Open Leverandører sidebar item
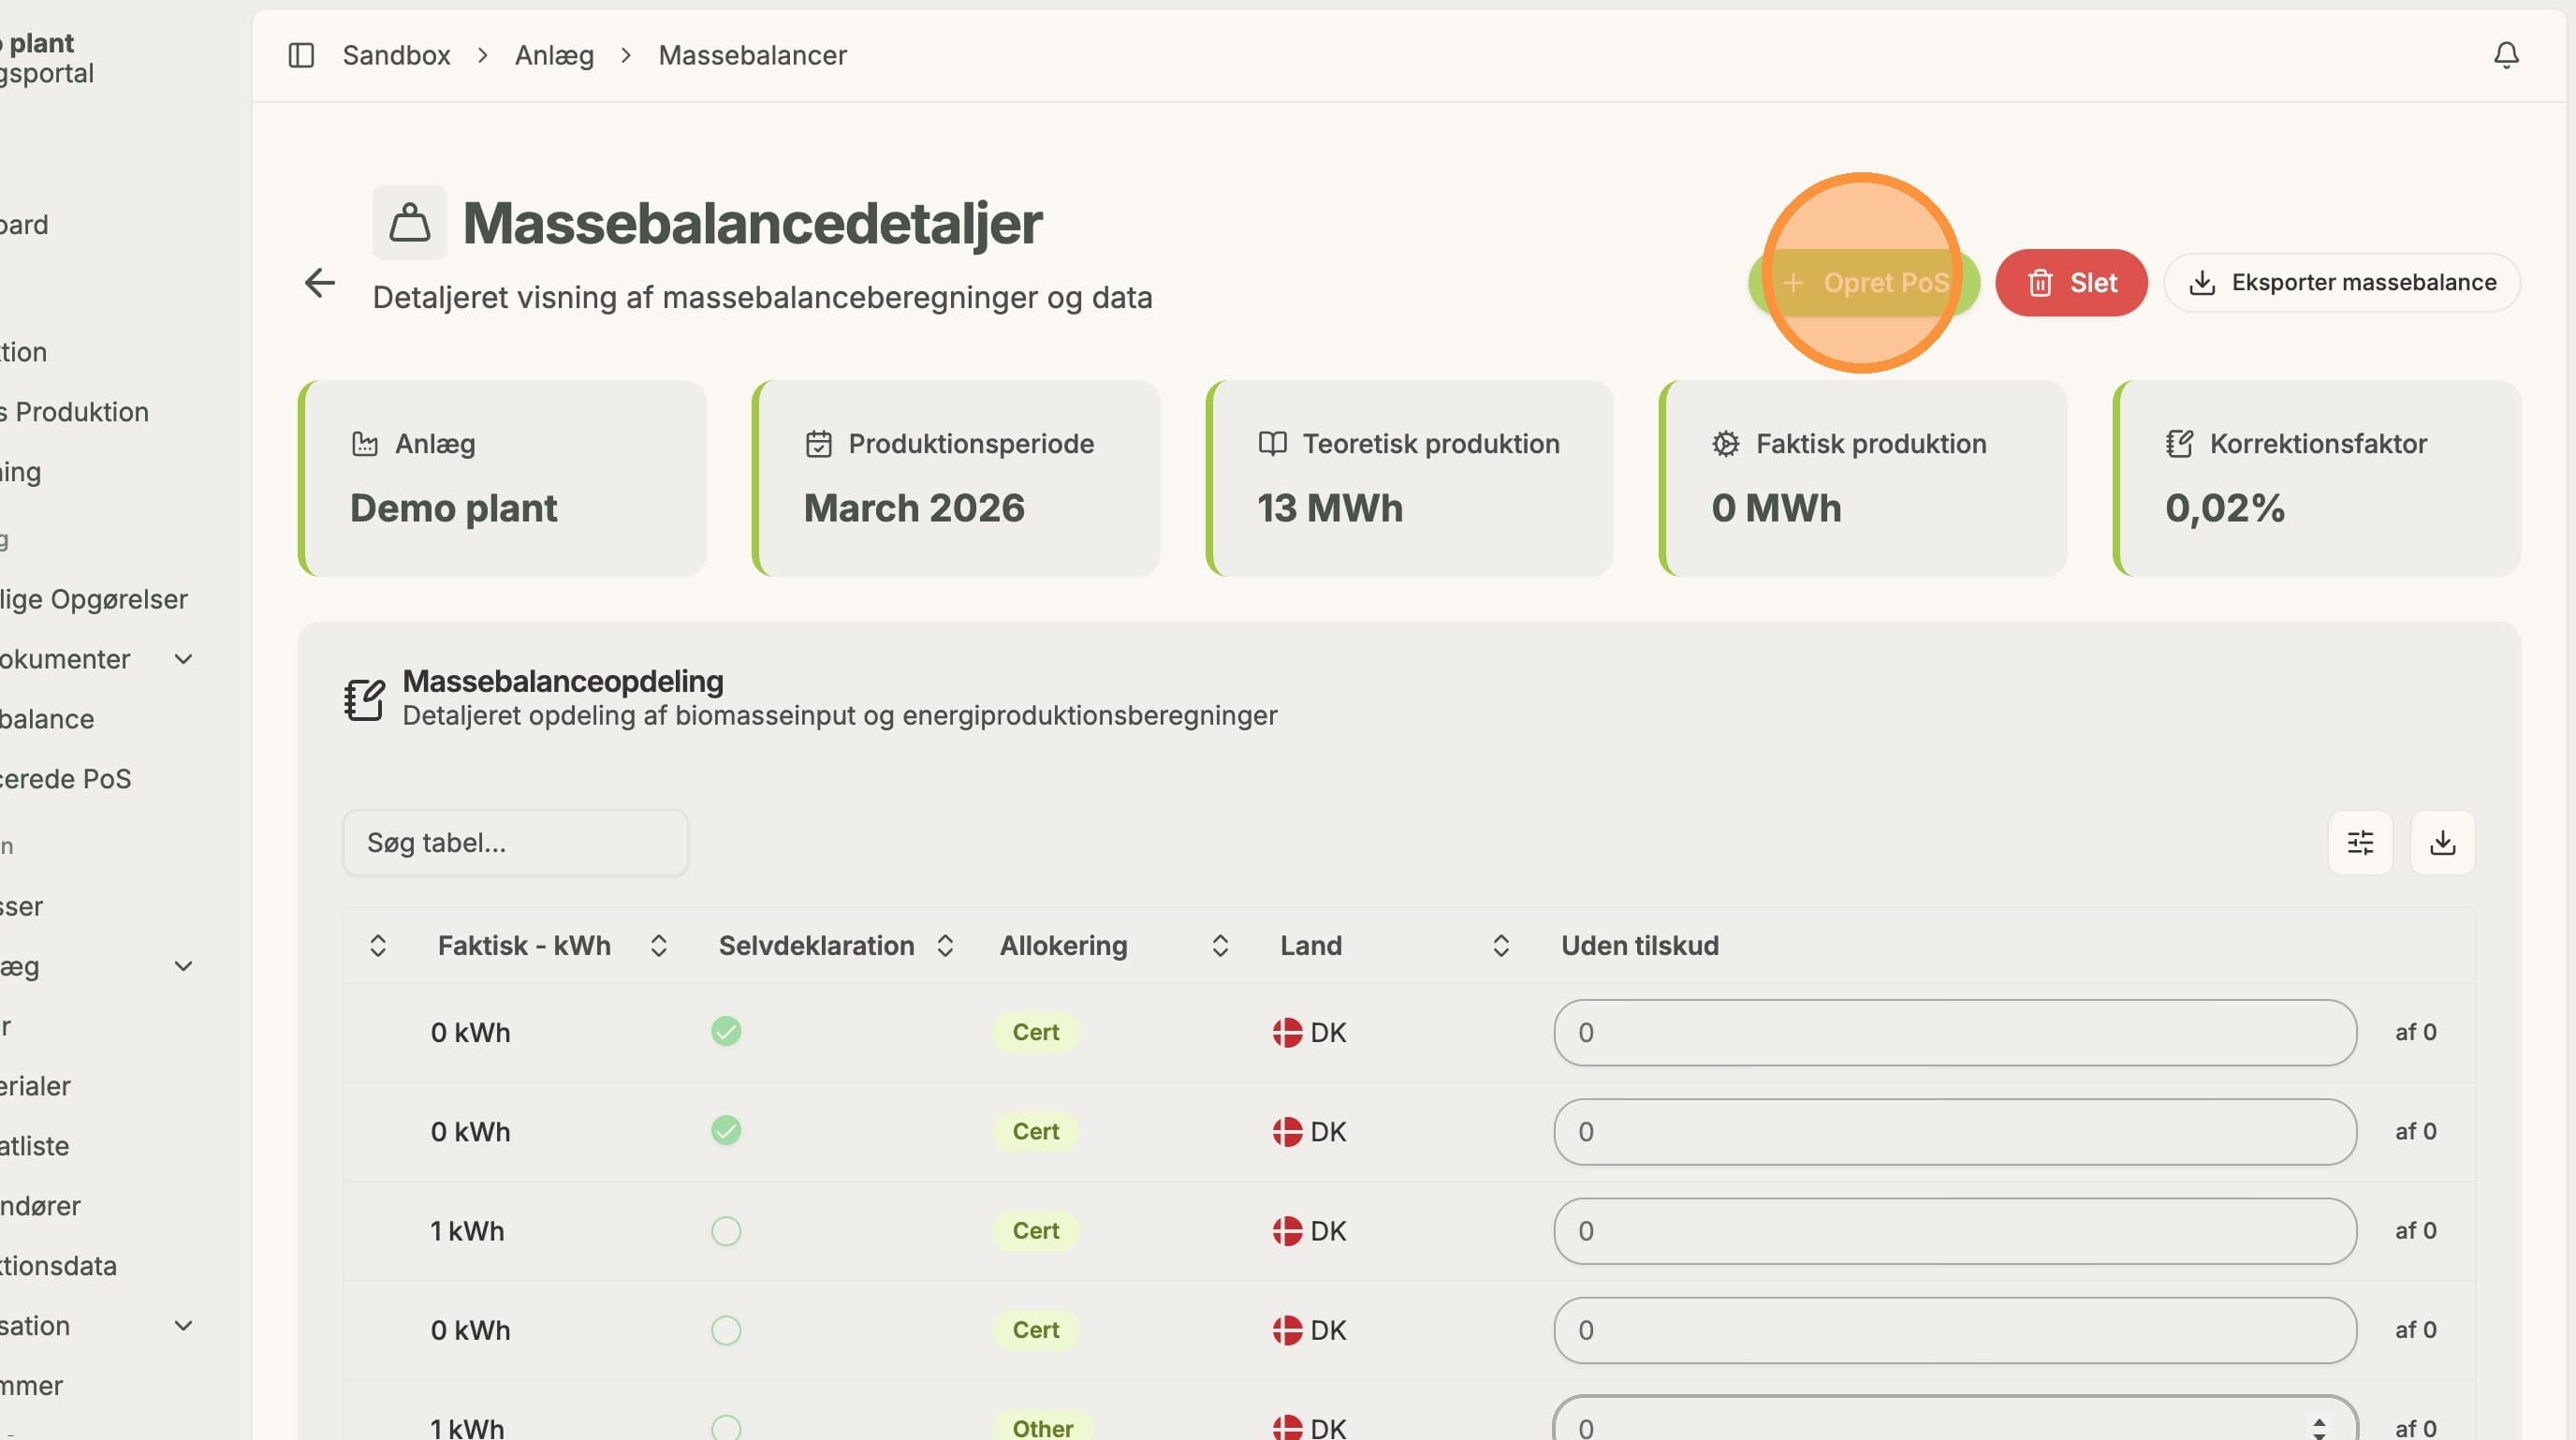The width and height of the screenshot is (2576, 1440). pyautogui.click(x=40, y=1206)
